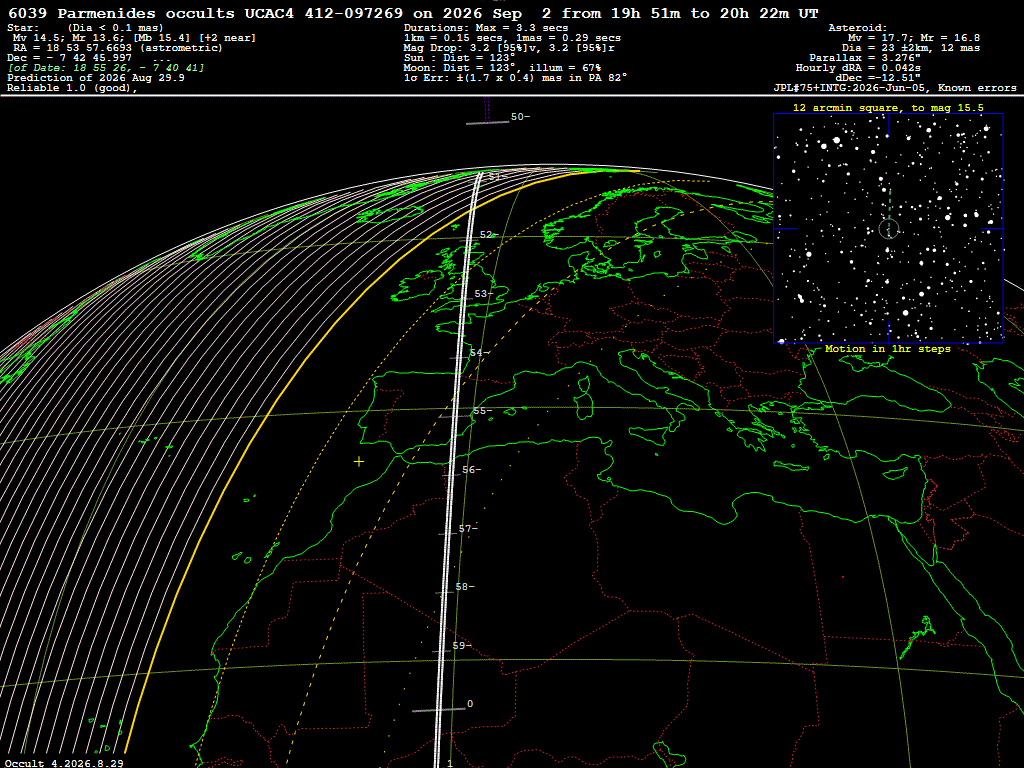Click the '12 arcmin square' chart caption
Image resolution: width=1024 pixels, height=768 pixels.
pos(888,108)
